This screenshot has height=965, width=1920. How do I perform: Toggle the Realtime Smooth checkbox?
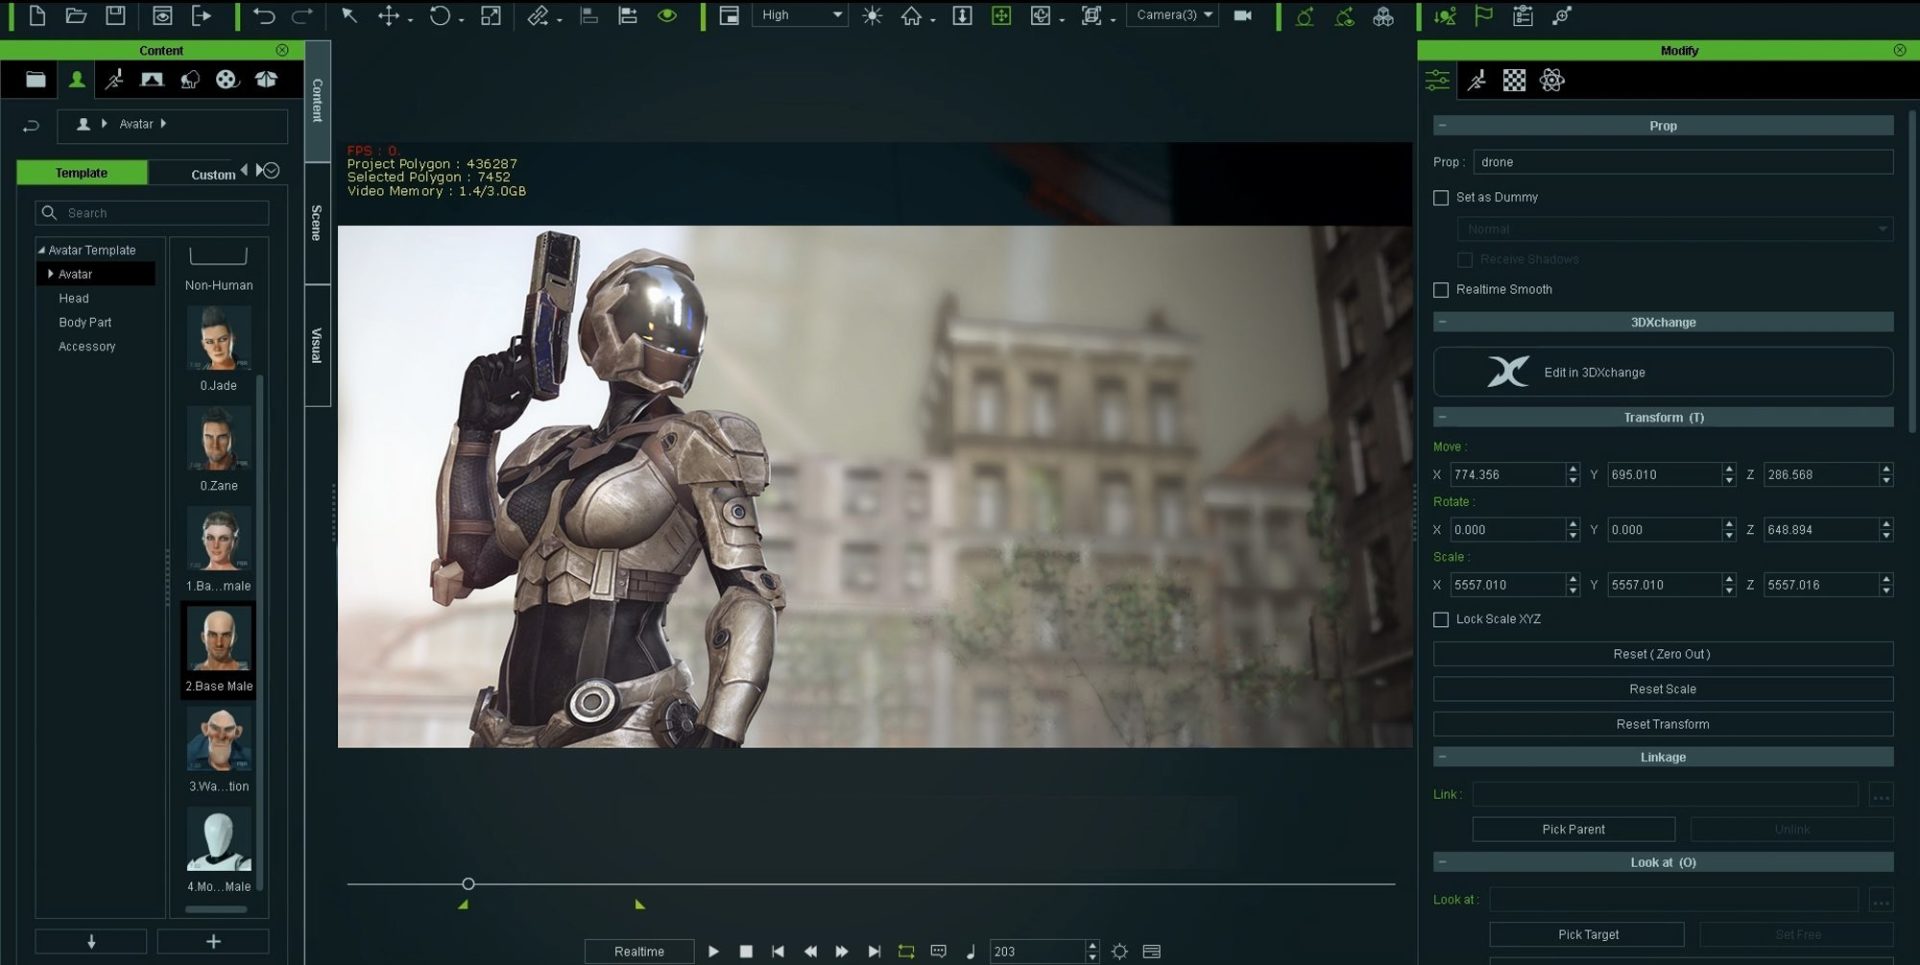(1441, 290)
